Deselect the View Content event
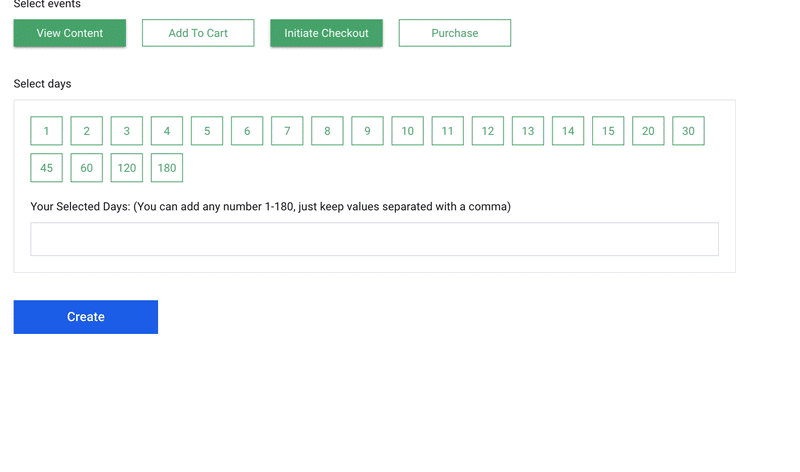800x472 pixels. [70, 33]
